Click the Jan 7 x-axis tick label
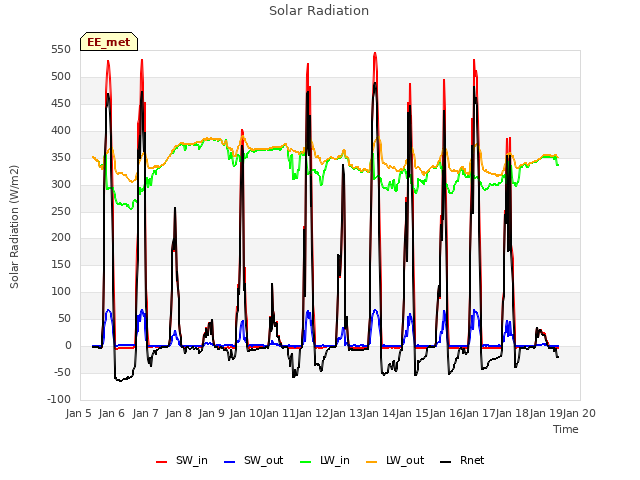Screen dimensions: 640x480 coord(145,413)
